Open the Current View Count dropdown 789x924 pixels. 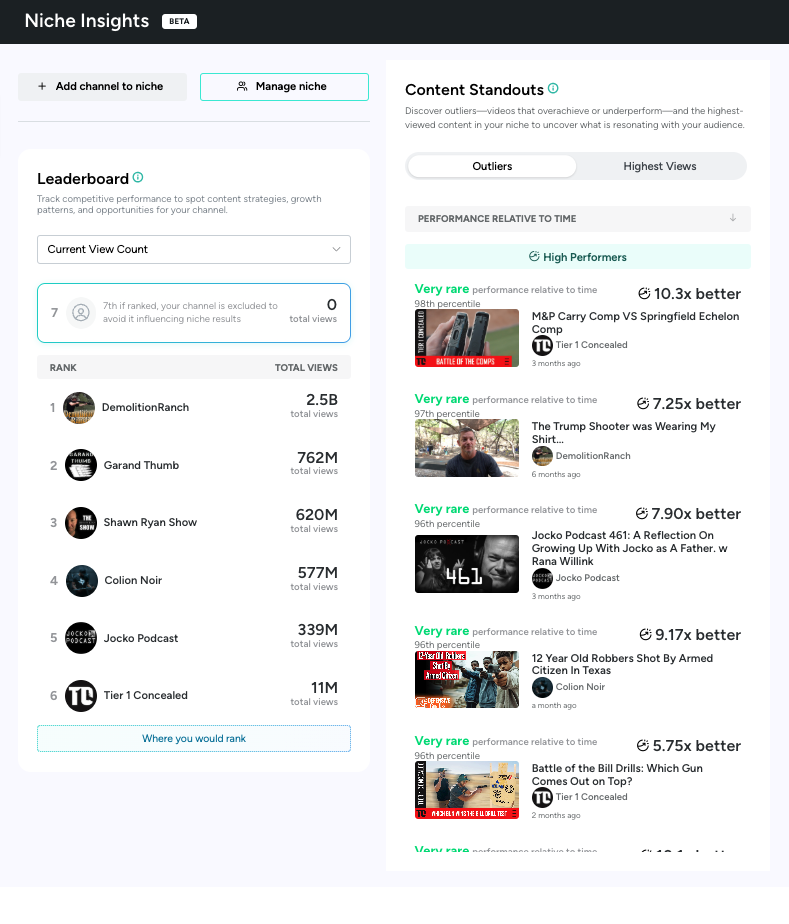point(194,249)
